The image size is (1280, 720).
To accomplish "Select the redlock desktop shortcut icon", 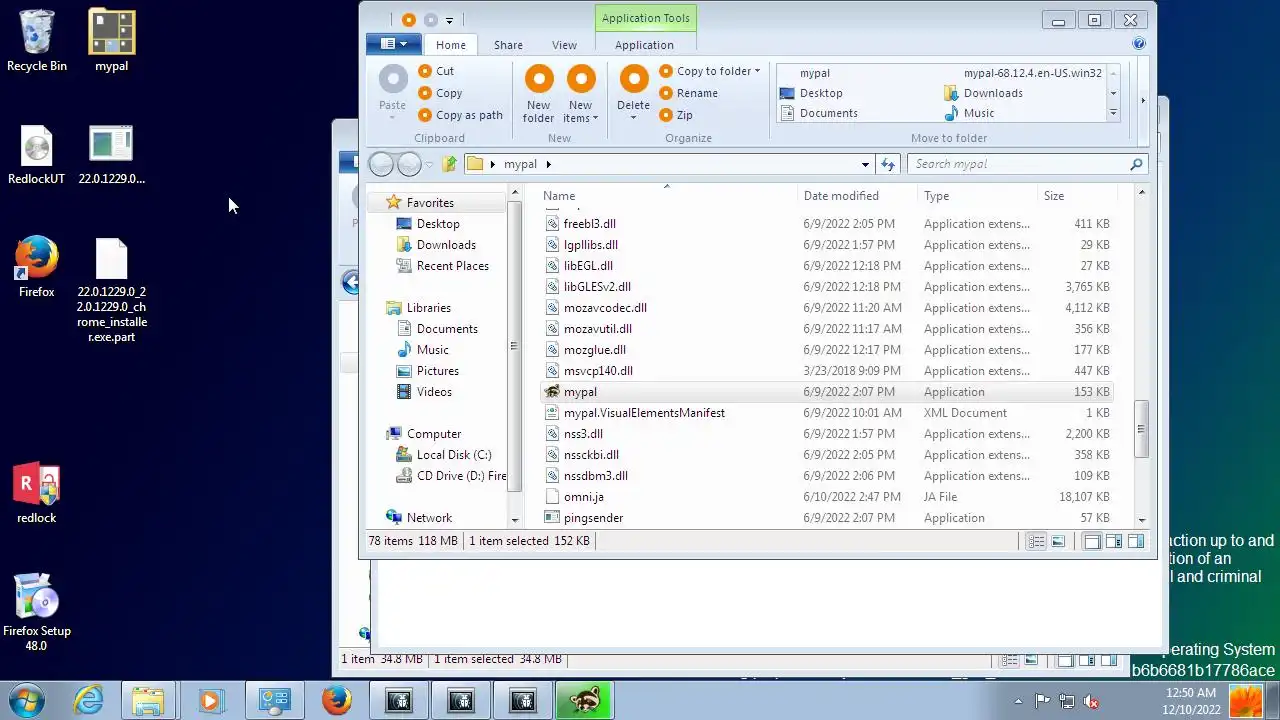I will 37,494.
